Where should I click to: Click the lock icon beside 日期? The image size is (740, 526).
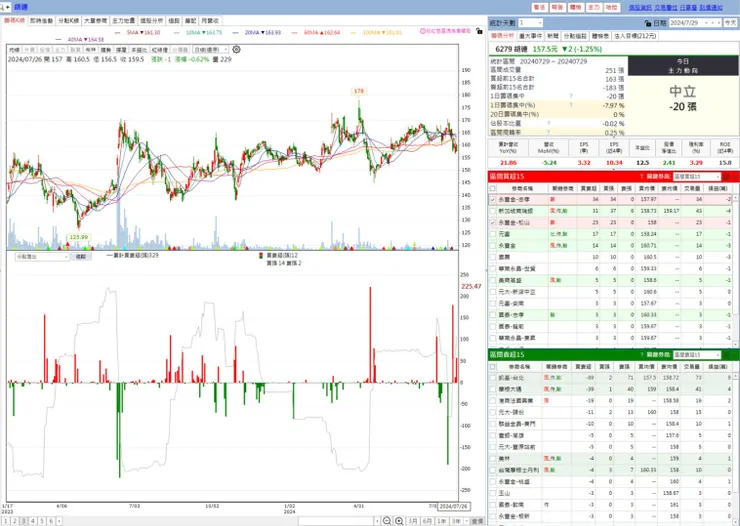[x=648, y=23]
